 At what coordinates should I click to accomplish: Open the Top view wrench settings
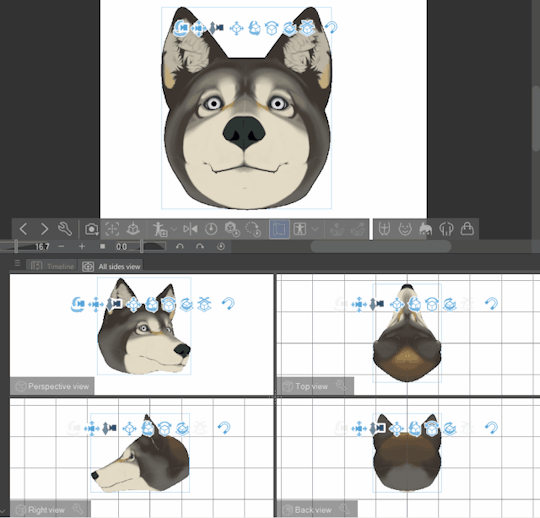point(341,386)
